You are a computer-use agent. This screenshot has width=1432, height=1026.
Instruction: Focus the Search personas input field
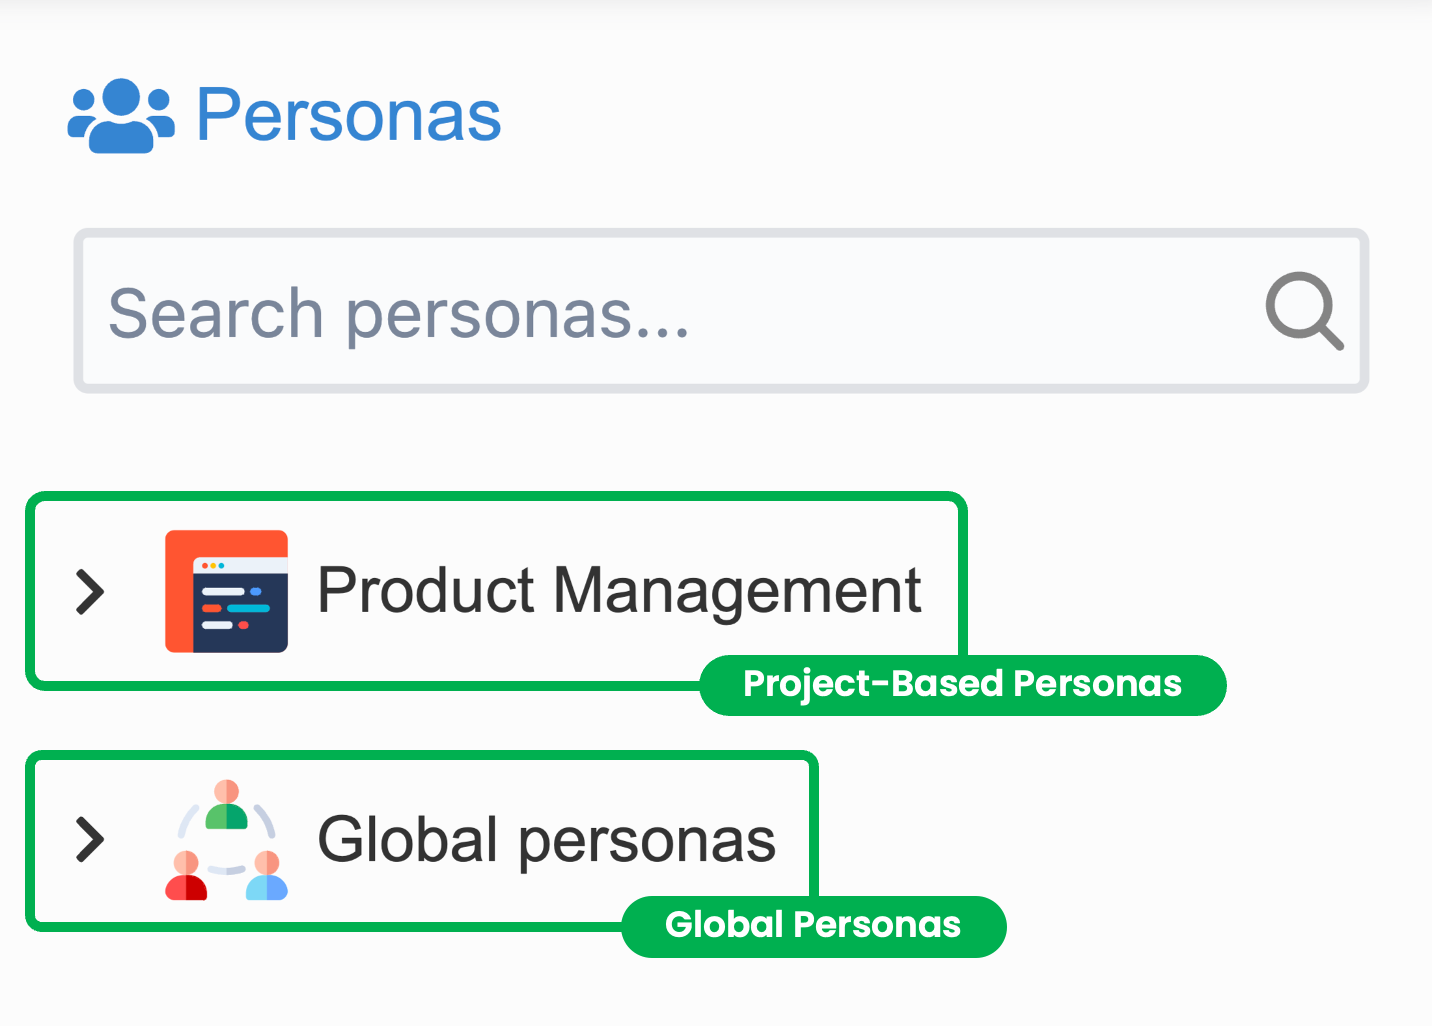coord(721,311)
